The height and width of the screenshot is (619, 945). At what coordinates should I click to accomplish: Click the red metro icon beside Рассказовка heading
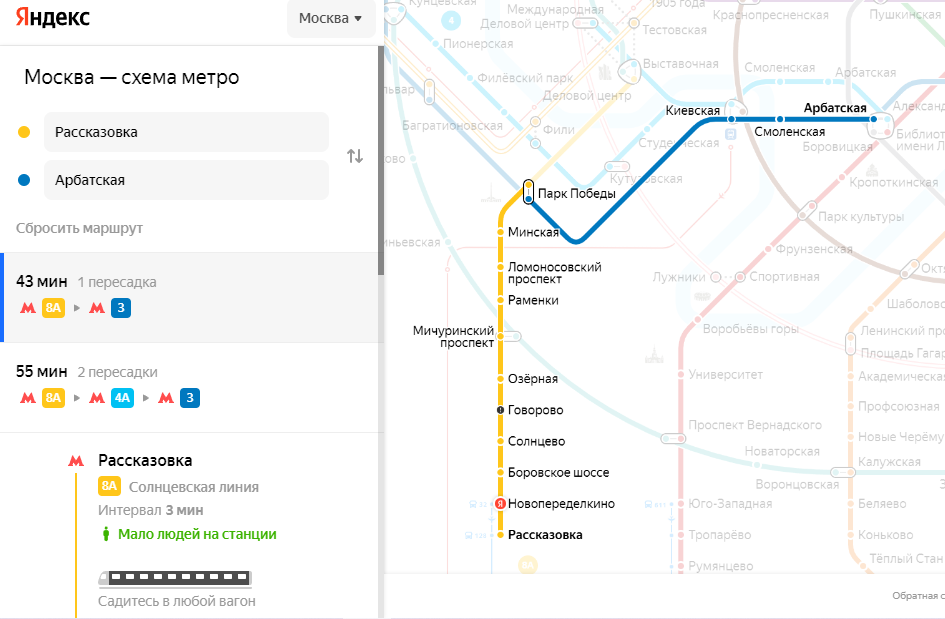[x=75, y=461]
